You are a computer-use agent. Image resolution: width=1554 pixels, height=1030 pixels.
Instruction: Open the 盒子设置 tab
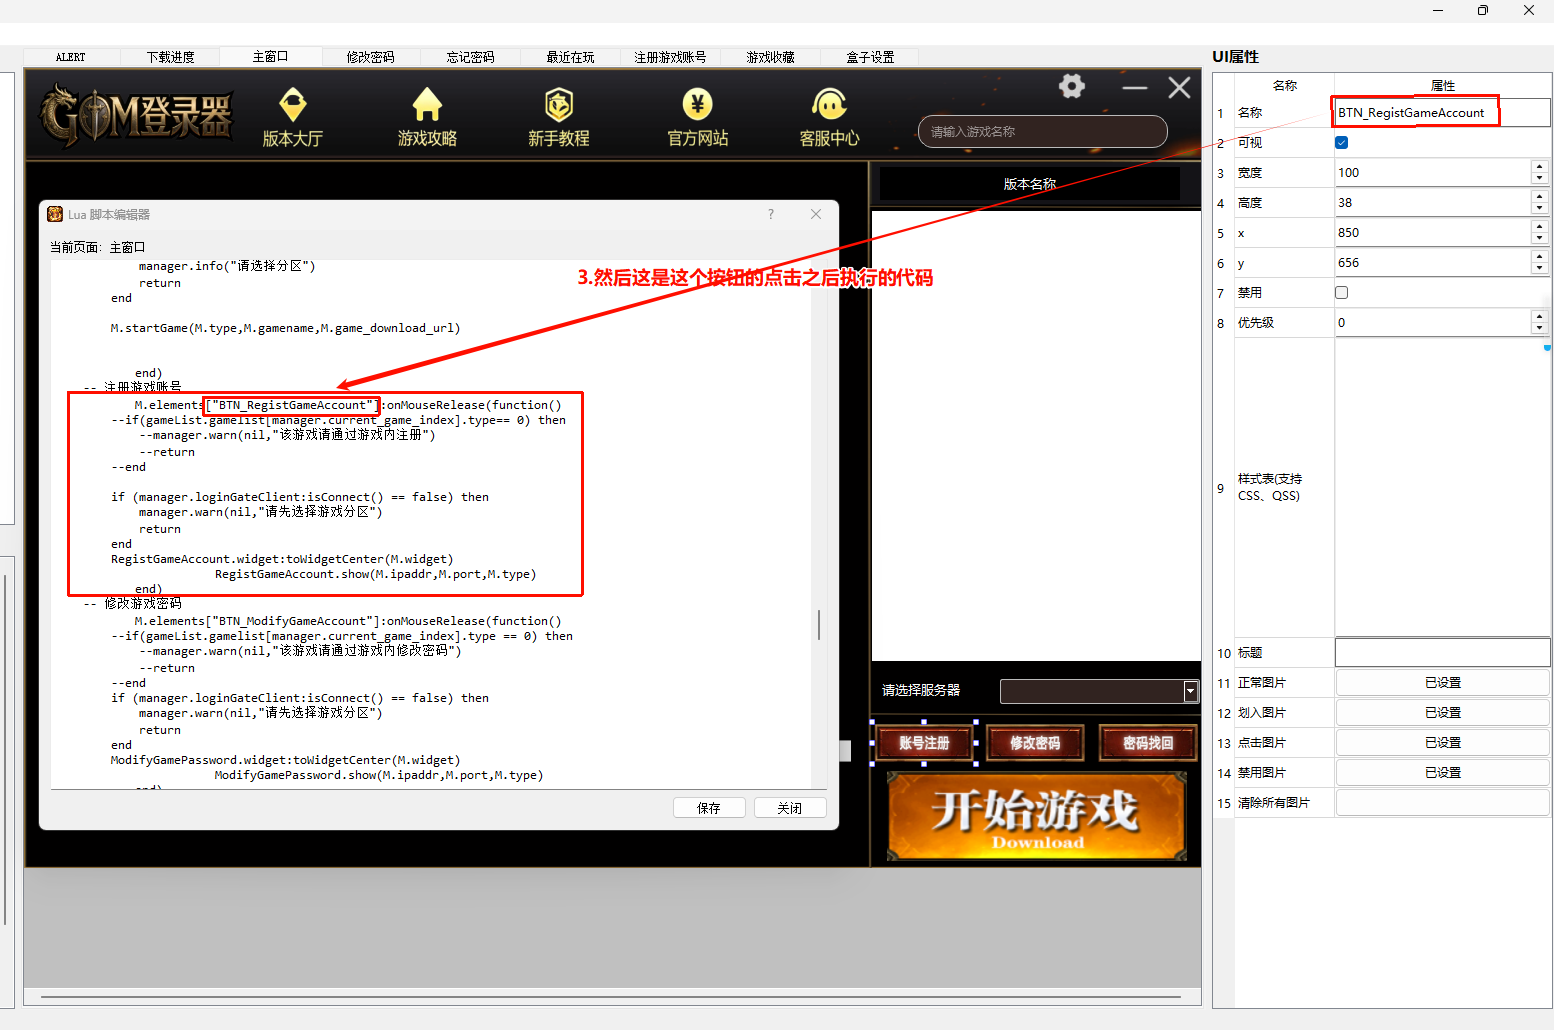(870, 57)
